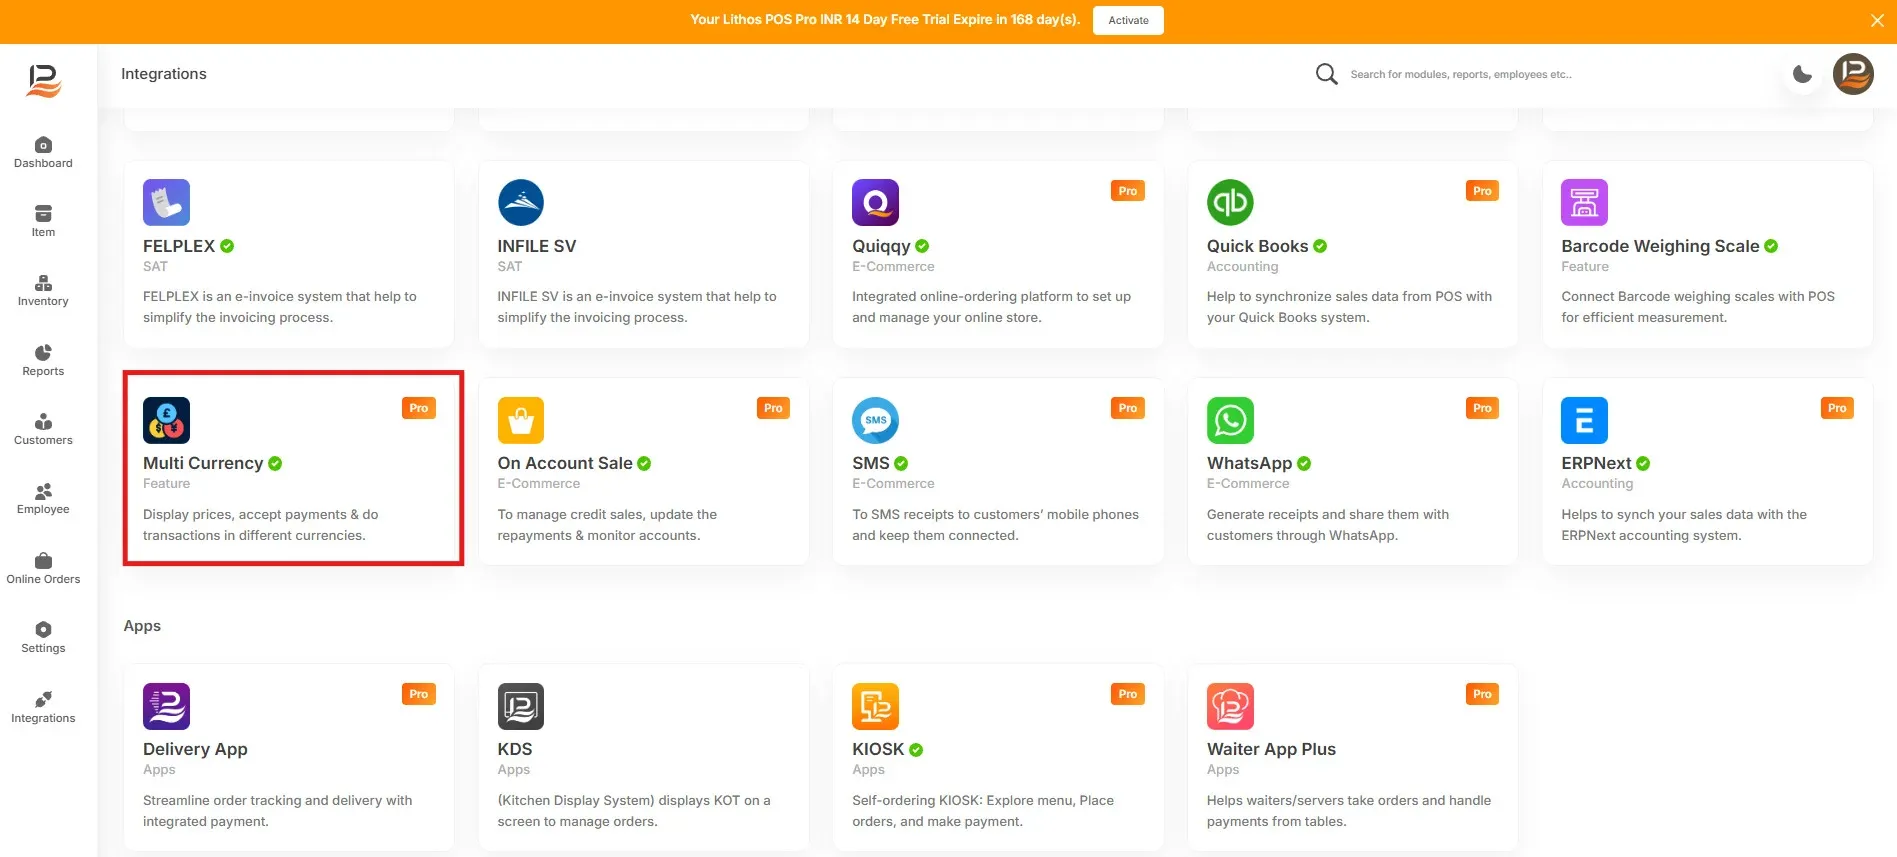Dismiss the trial expiry banner
The image size is (1897, 857).
tap(1877, 21)
